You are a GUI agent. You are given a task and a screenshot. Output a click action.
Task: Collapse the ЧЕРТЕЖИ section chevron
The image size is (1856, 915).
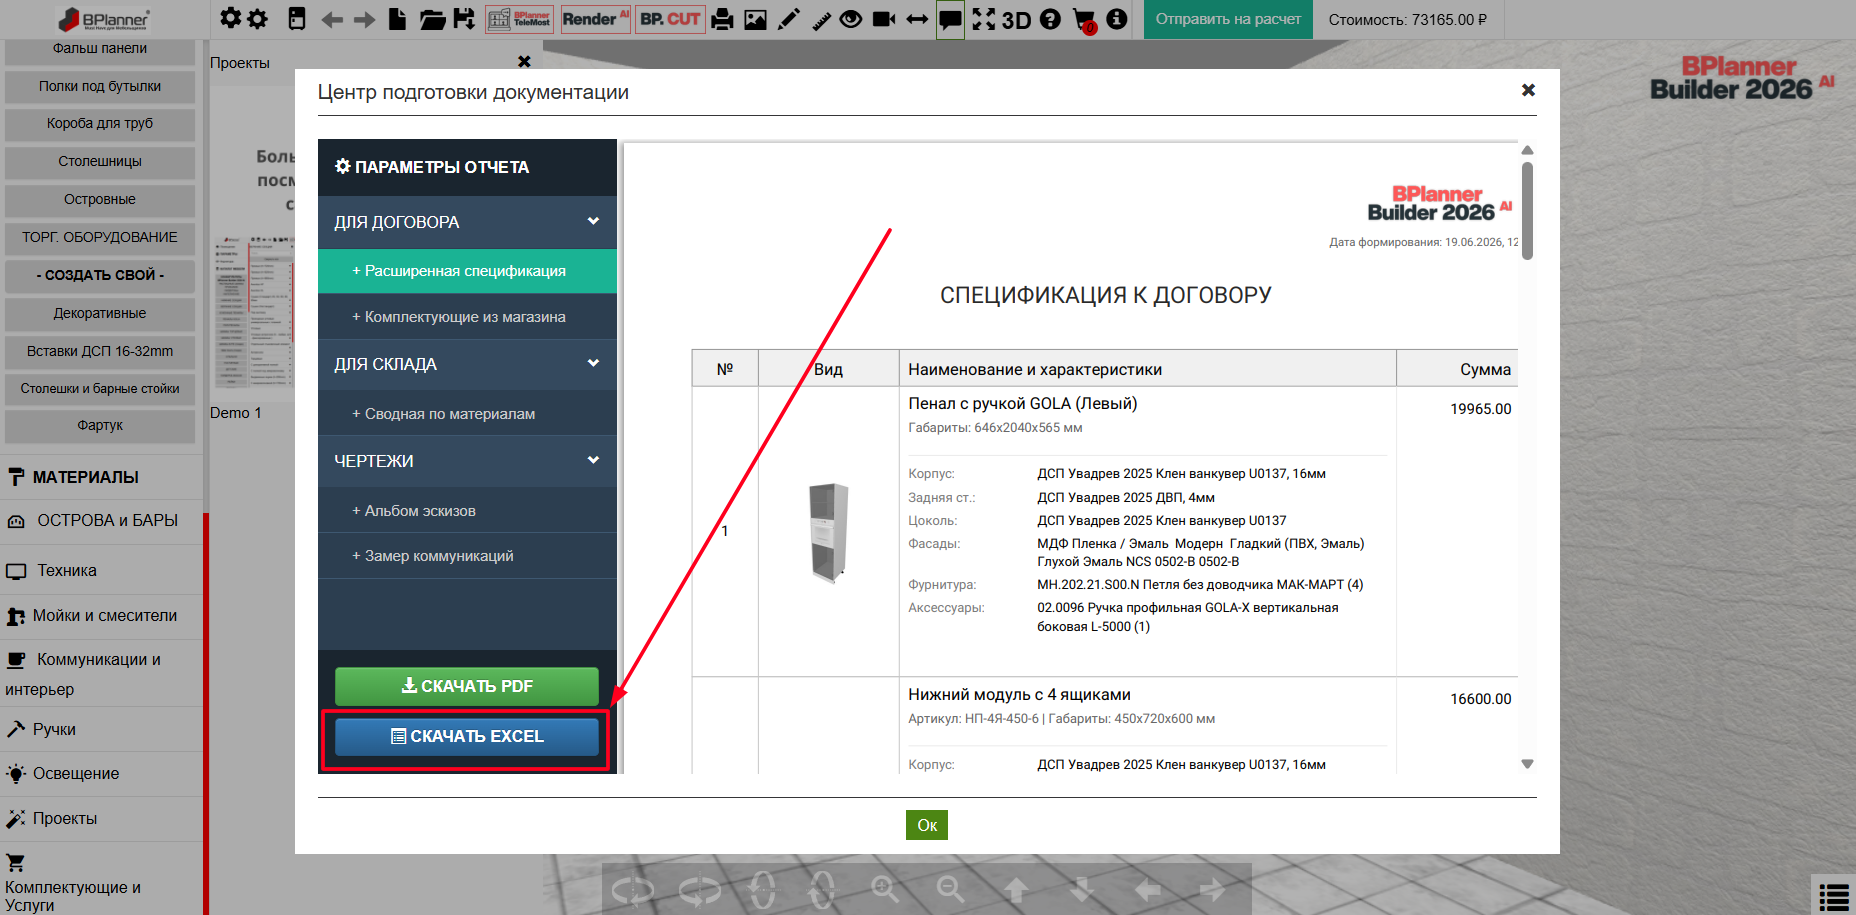coord(593,460)
